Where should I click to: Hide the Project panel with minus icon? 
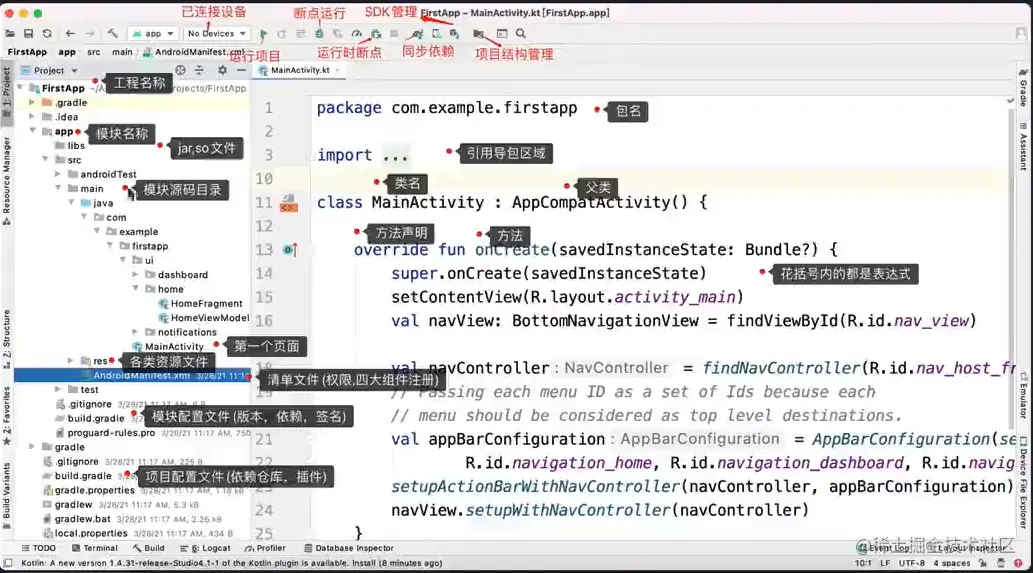[x=241, y=70]
